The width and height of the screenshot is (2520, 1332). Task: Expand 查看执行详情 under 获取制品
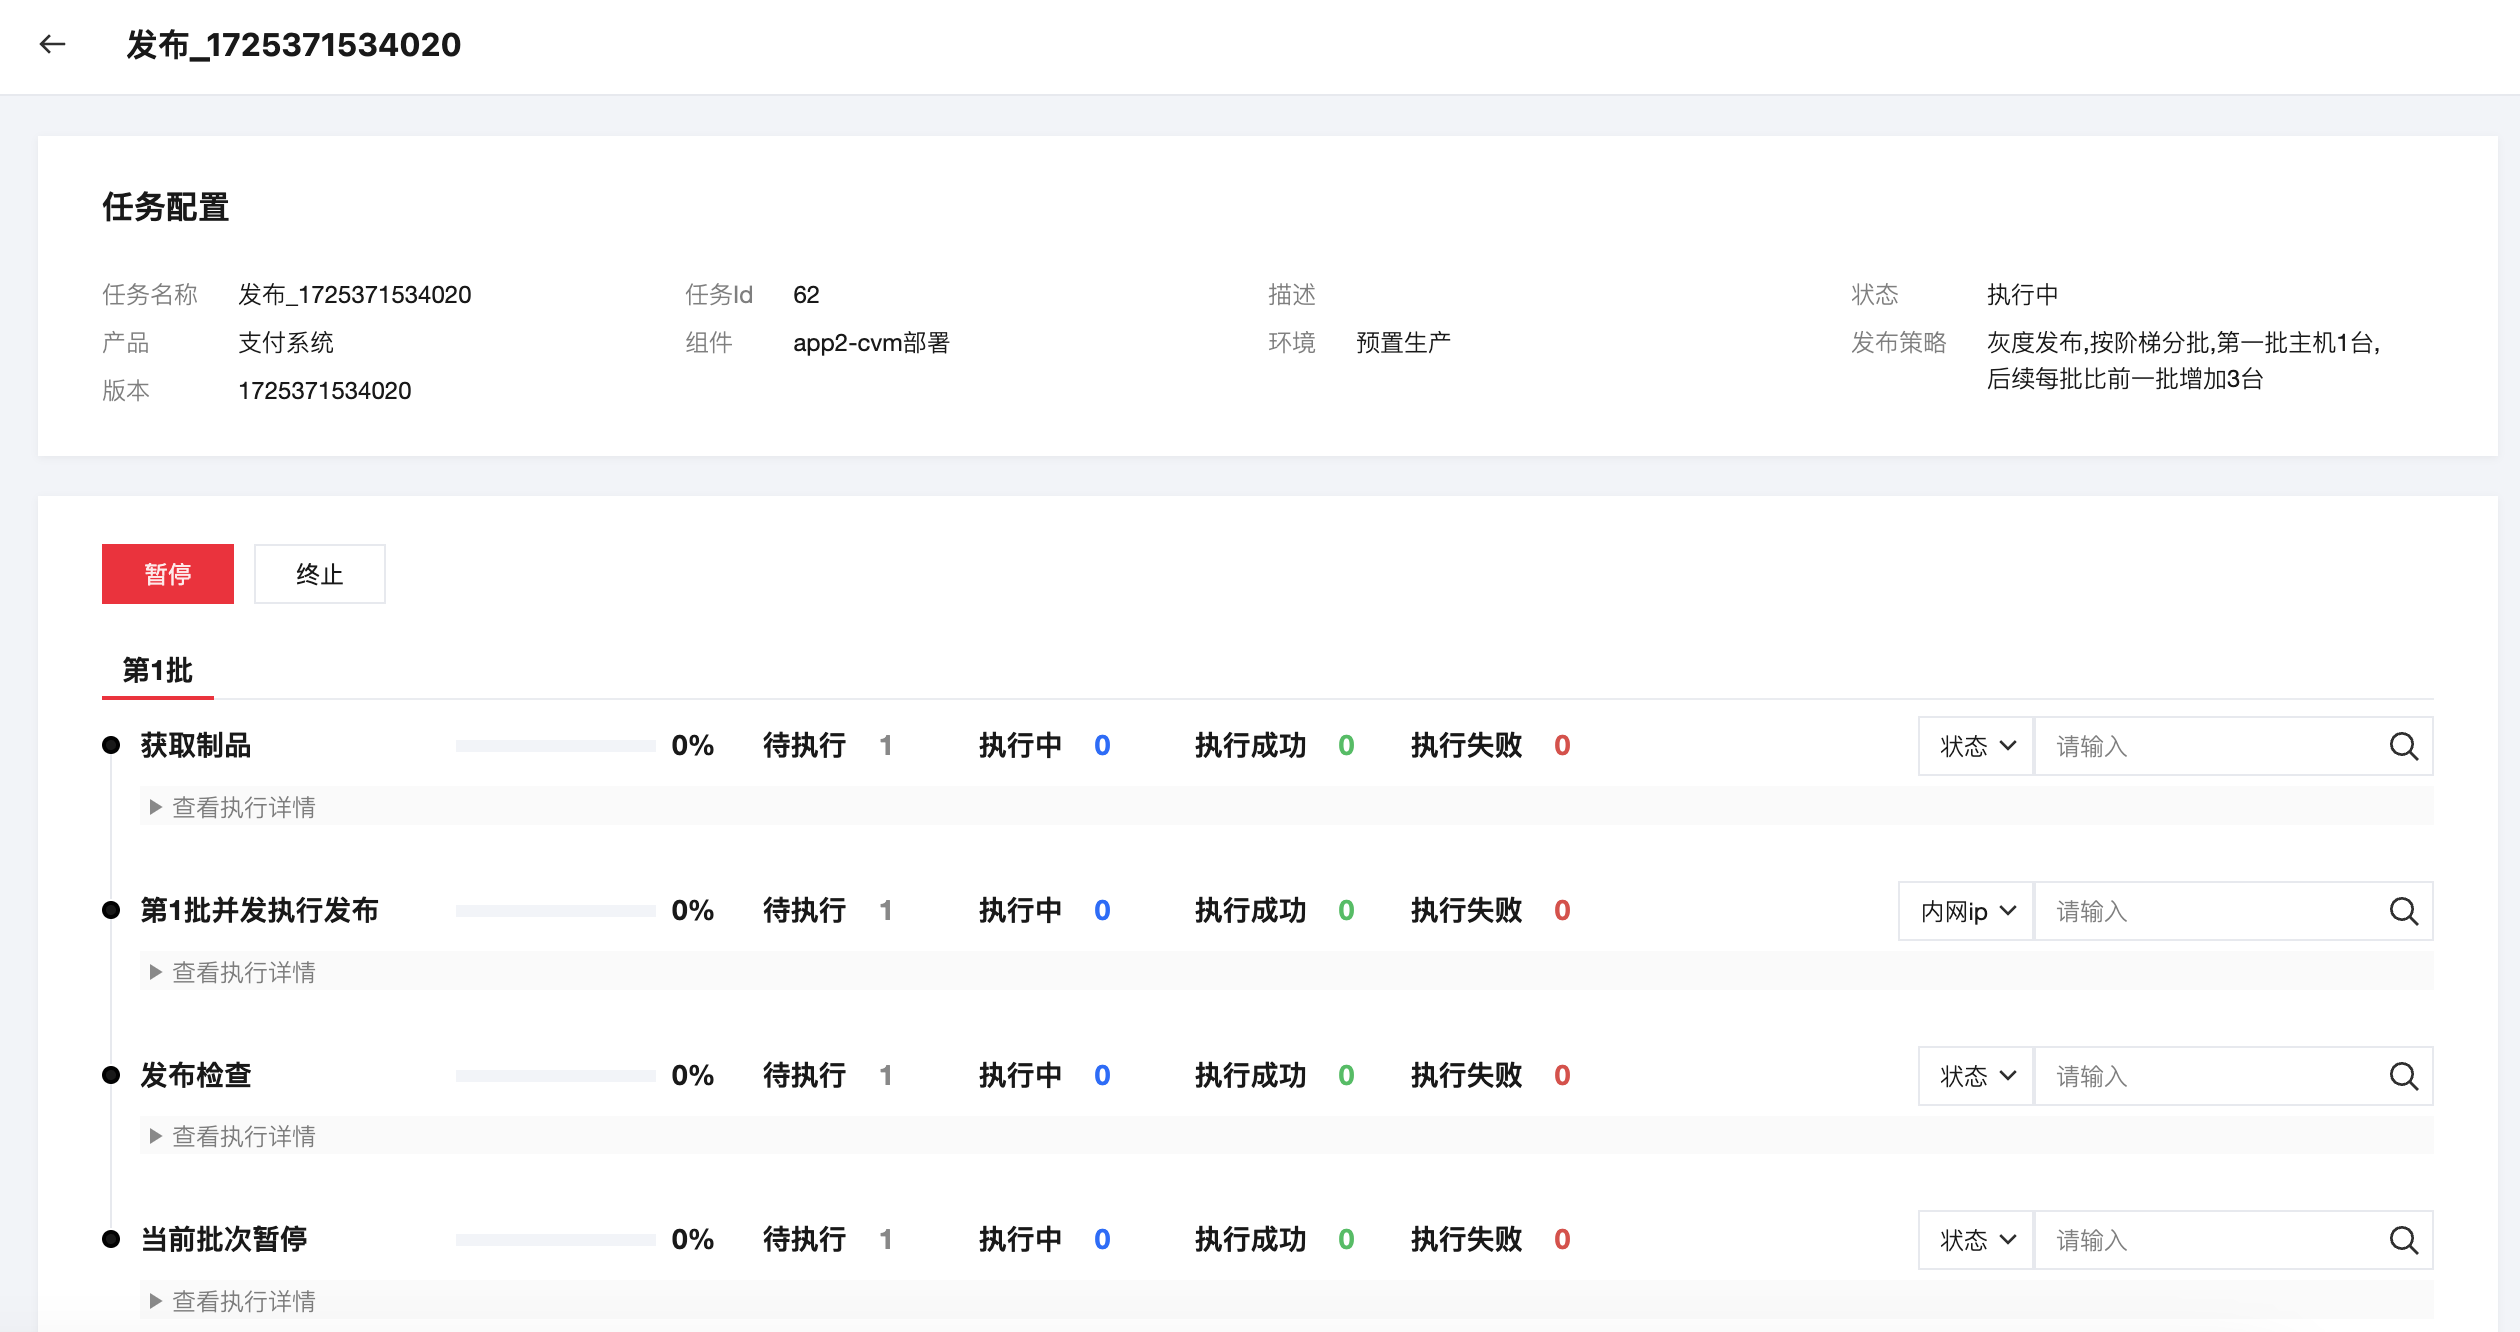pos(232,807)
